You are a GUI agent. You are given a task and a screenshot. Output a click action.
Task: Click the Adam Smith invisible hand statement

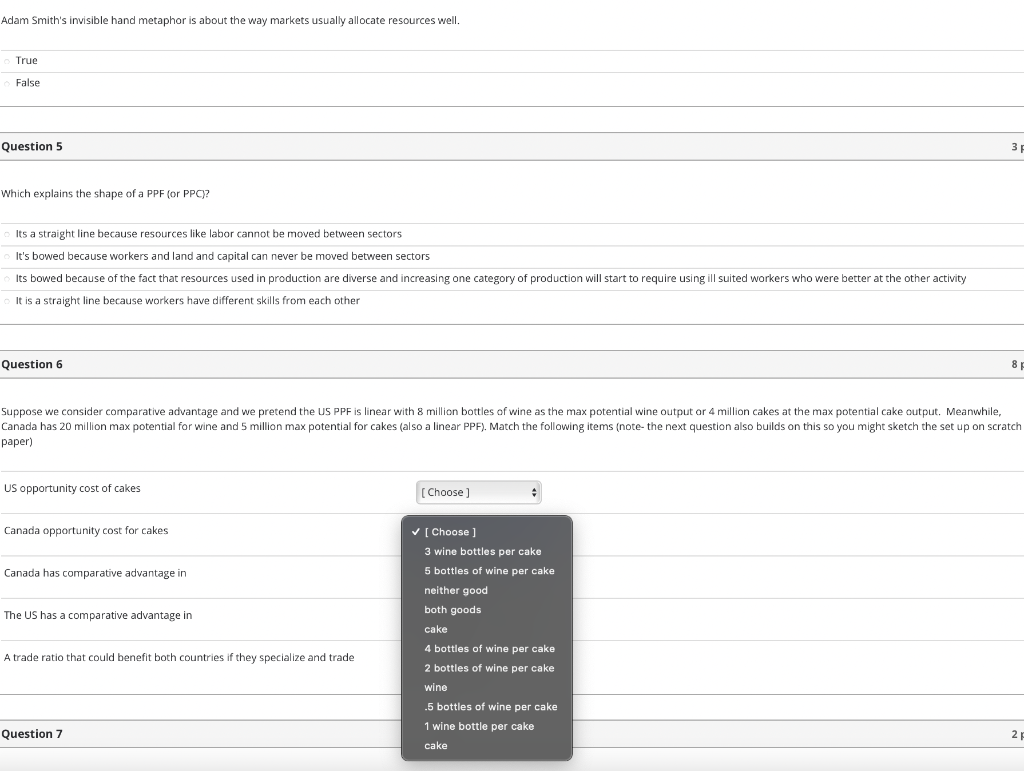(x=231, y=20)
